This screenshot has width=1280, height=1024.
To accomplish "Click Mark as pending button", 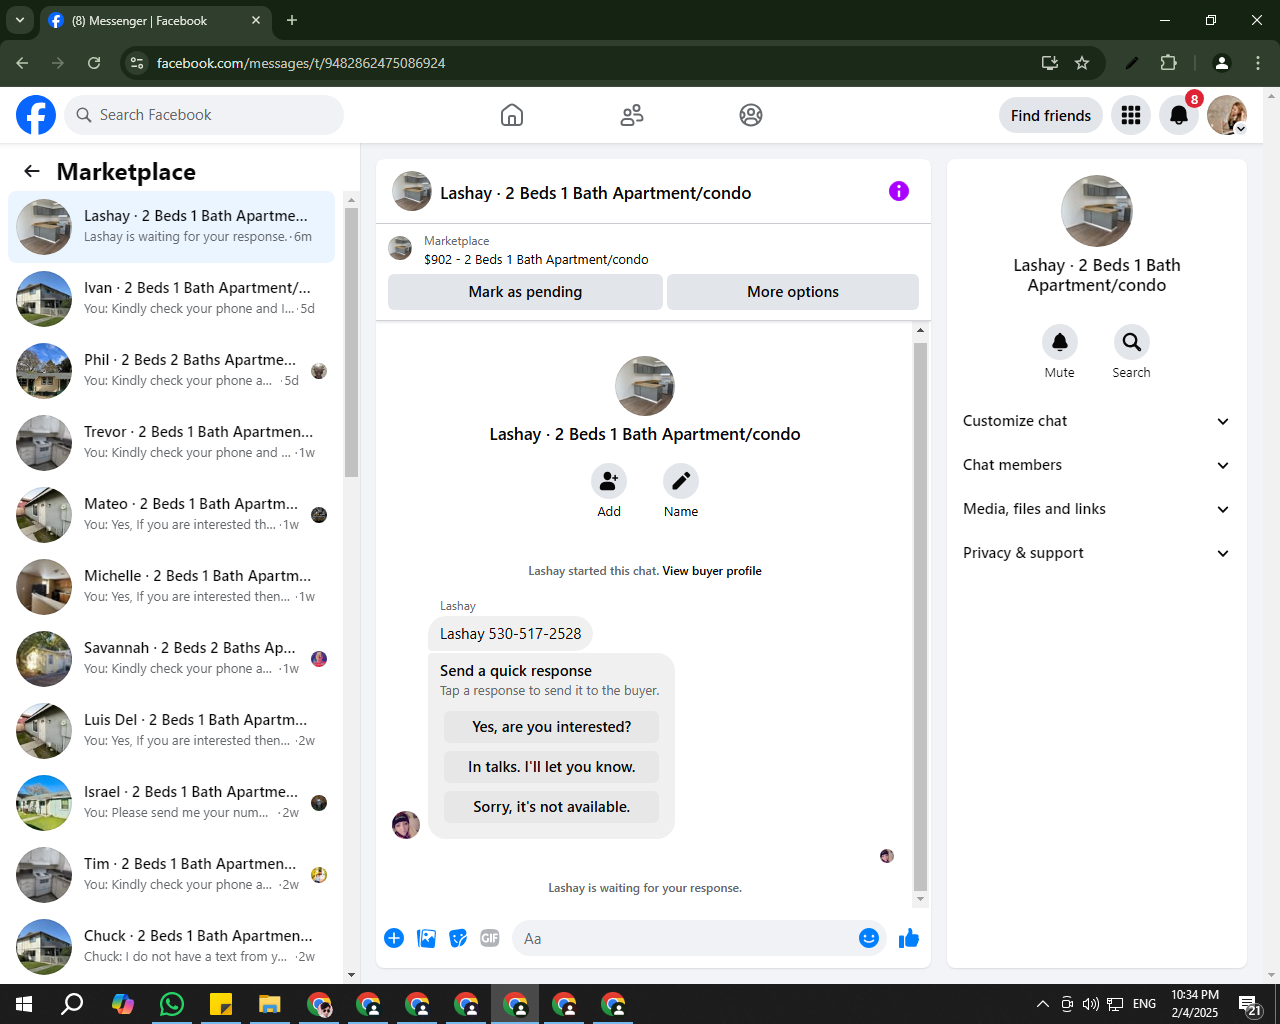I will point(525,292).
